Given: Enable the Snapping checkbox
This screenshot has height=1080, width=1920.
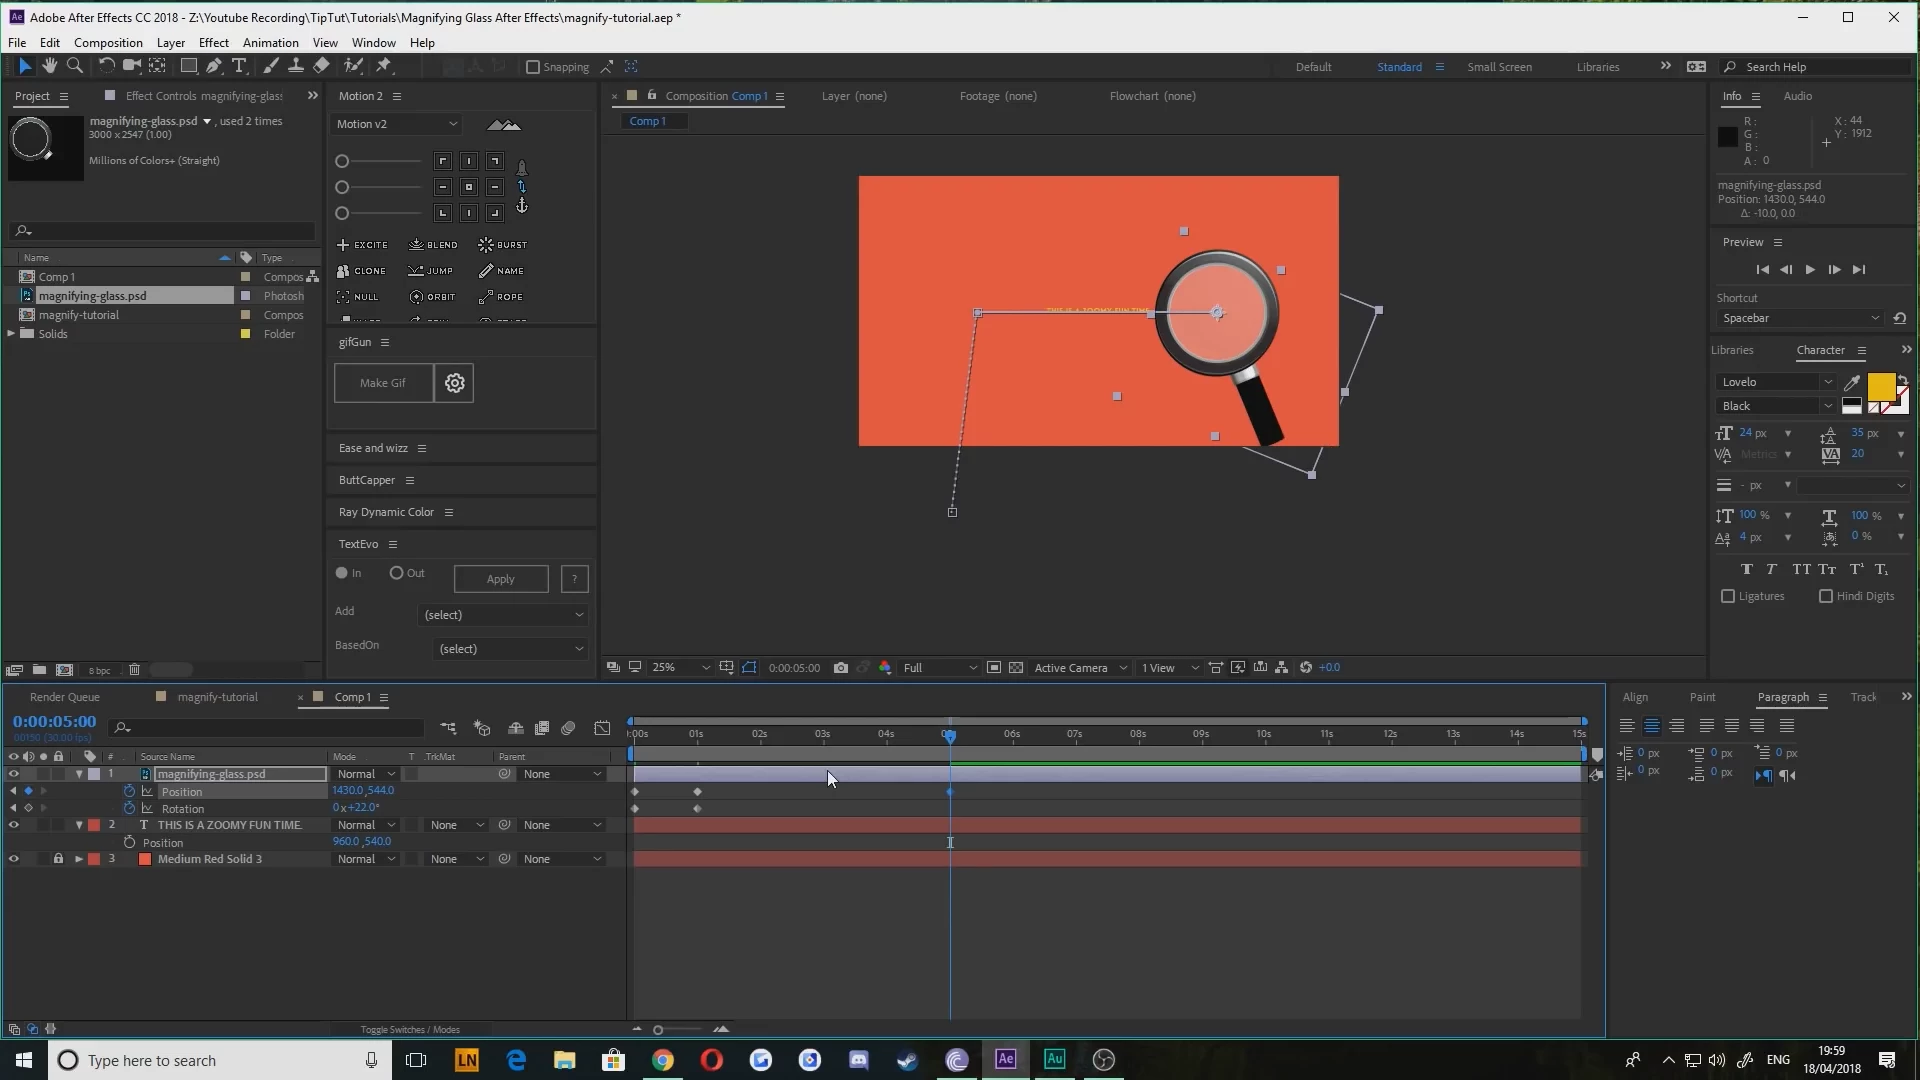Looking at the screenshot, I should pos(533,67).
